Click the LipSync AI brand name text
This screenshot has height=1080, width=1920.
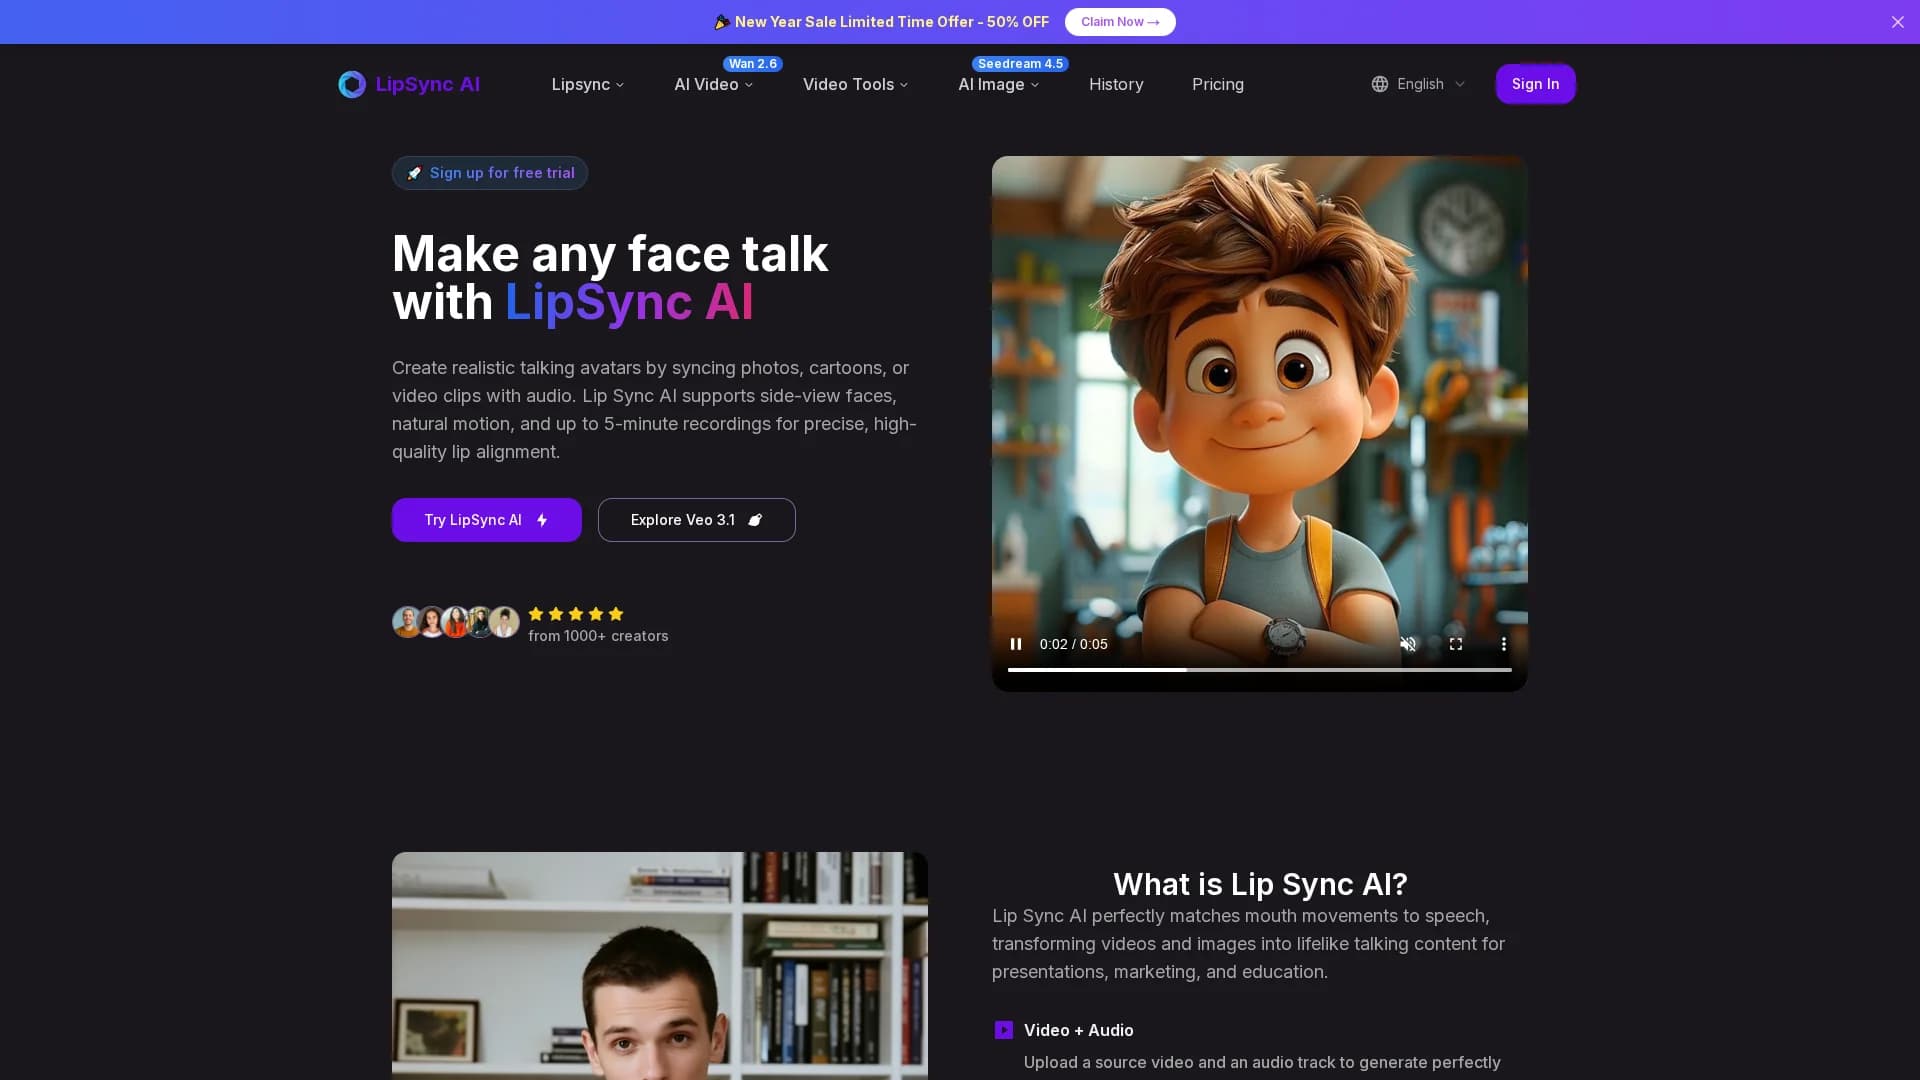click(427, 84)
